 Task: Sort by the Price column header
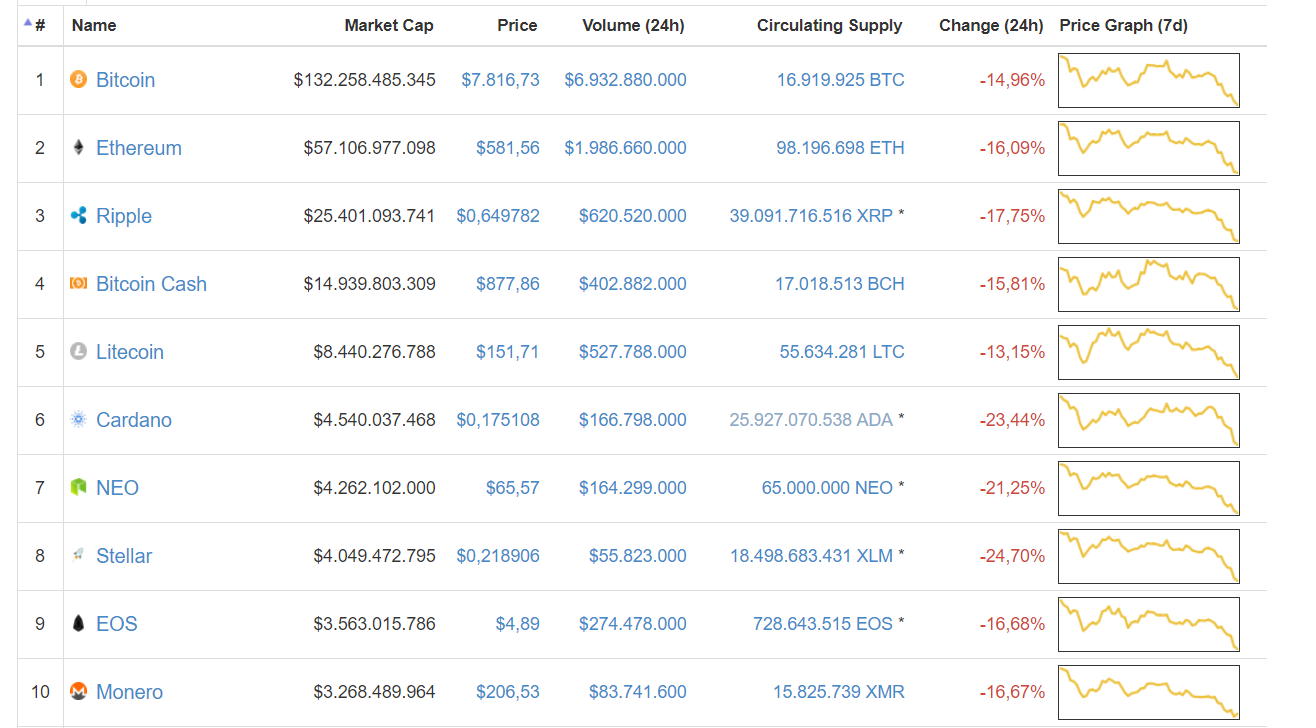(x=517, y=25)
